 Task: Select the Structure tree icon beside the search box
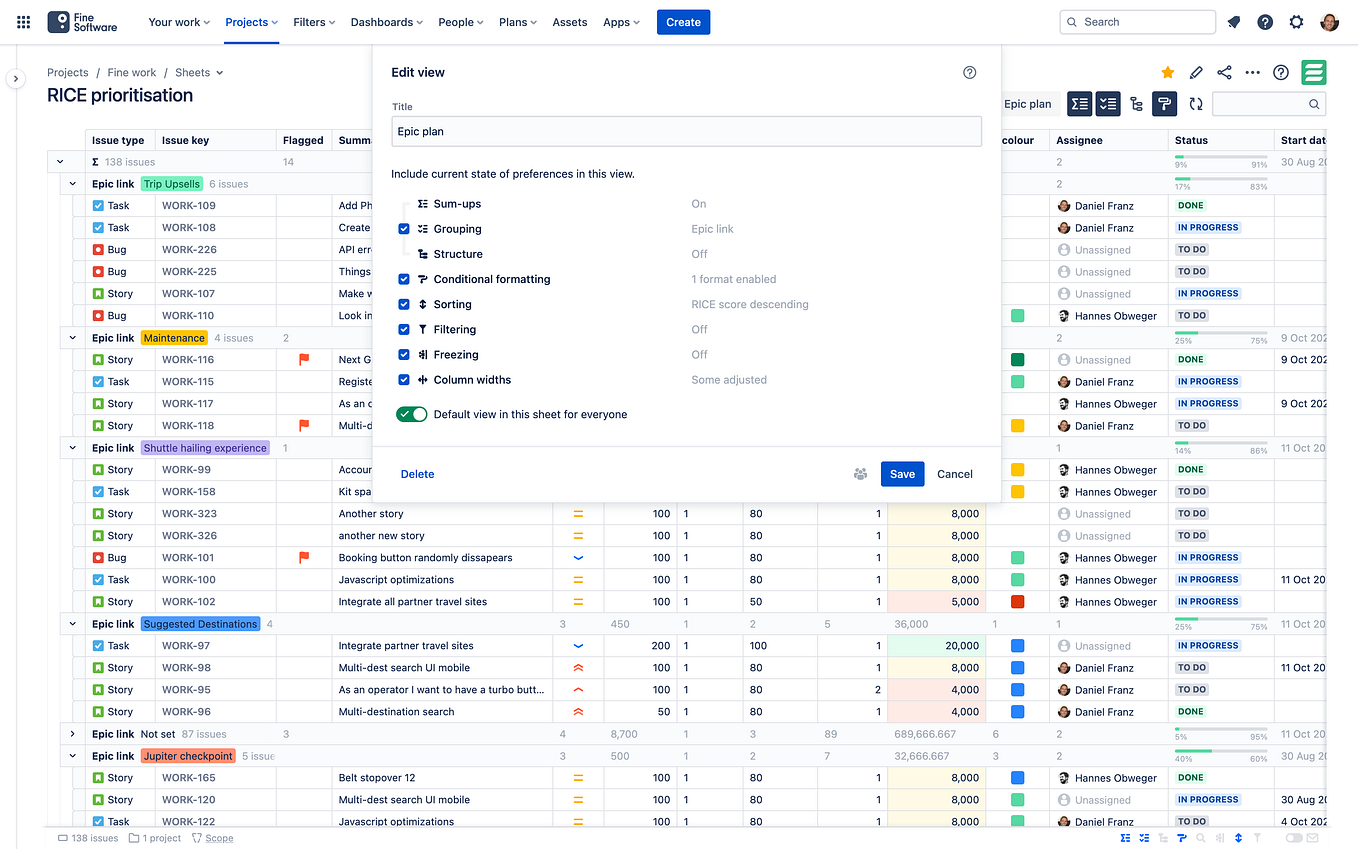(1137, 103)
